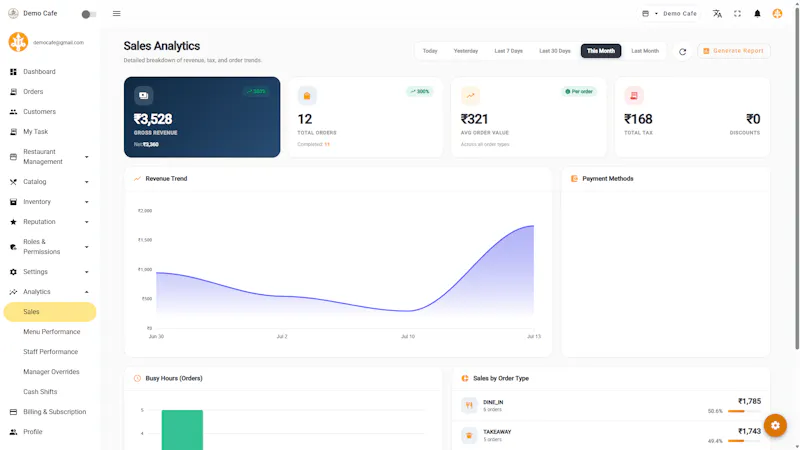Click the Analytics chart icon in sidebar
The width and height of the screenshot is (800, 450).
(13, 292)
